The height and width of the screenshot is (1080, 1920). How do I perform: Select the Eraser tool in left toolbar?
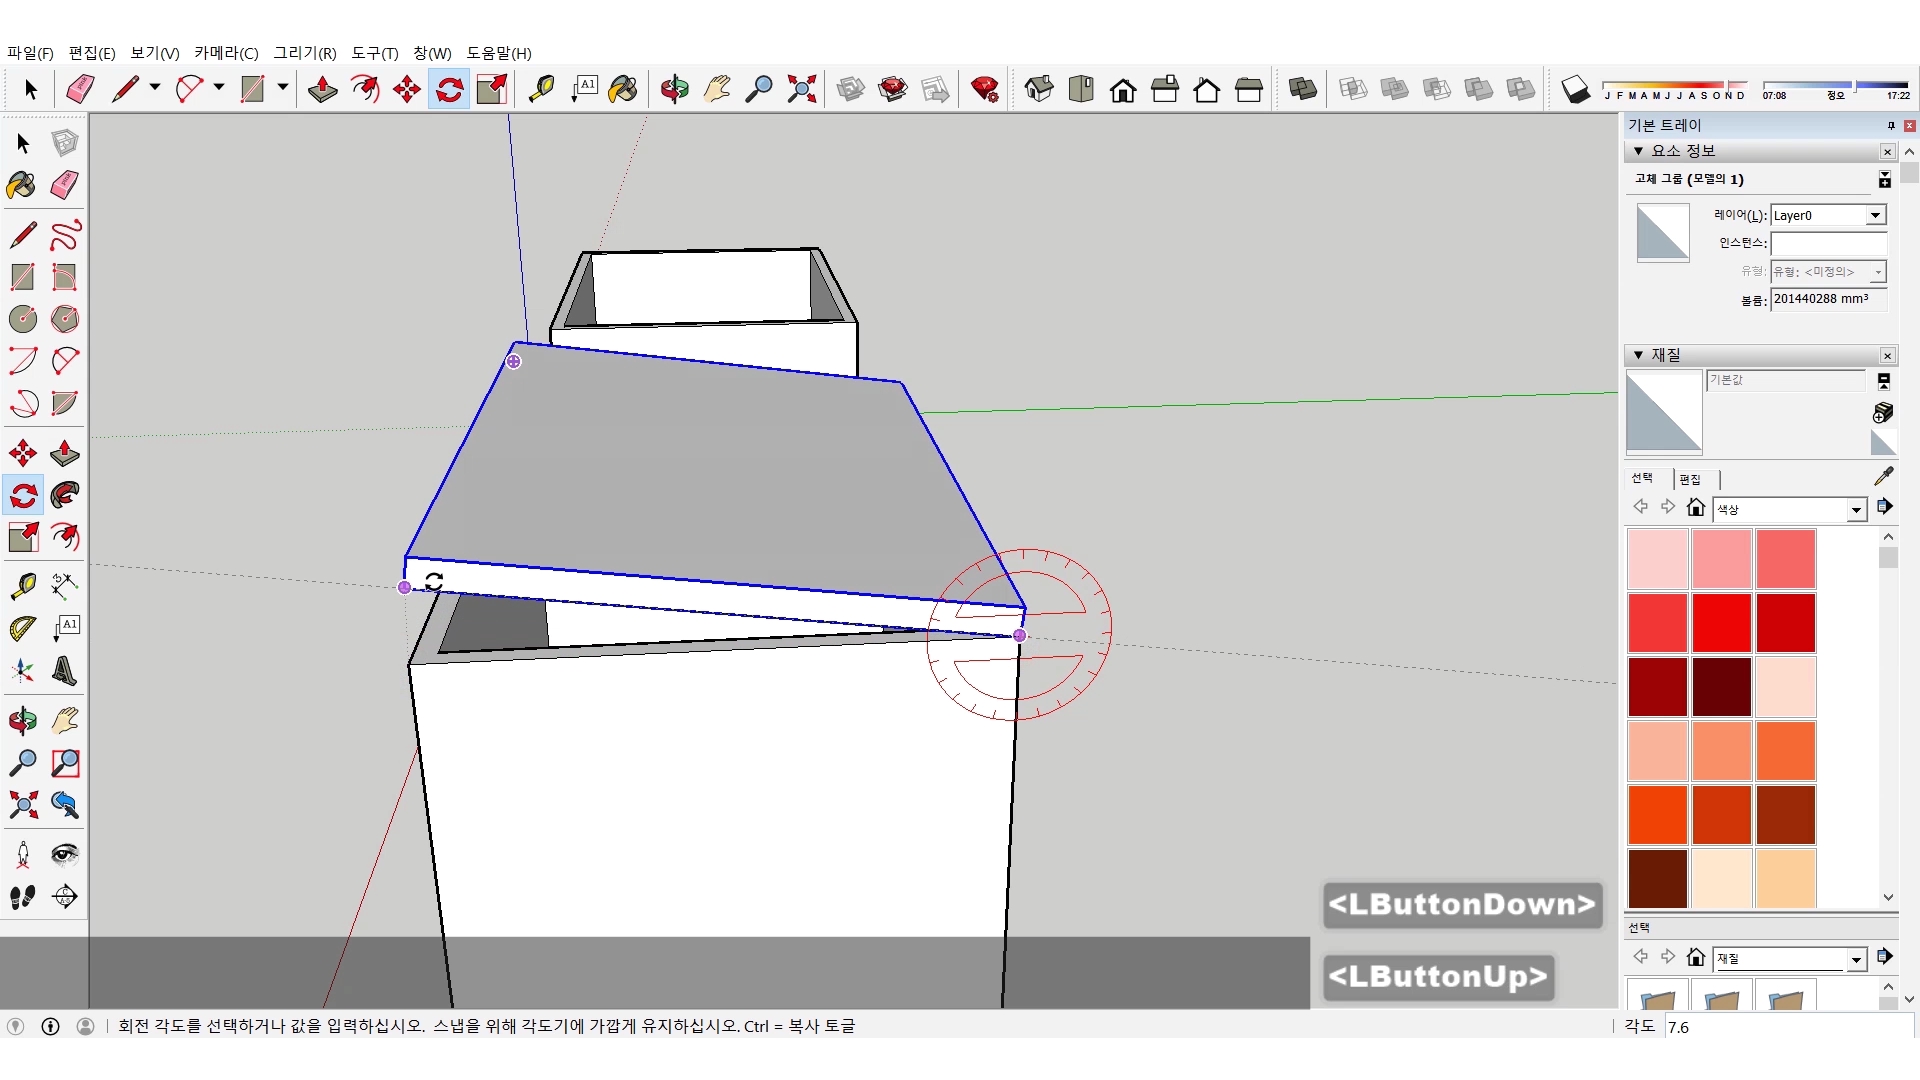click(x=65, y=185)
